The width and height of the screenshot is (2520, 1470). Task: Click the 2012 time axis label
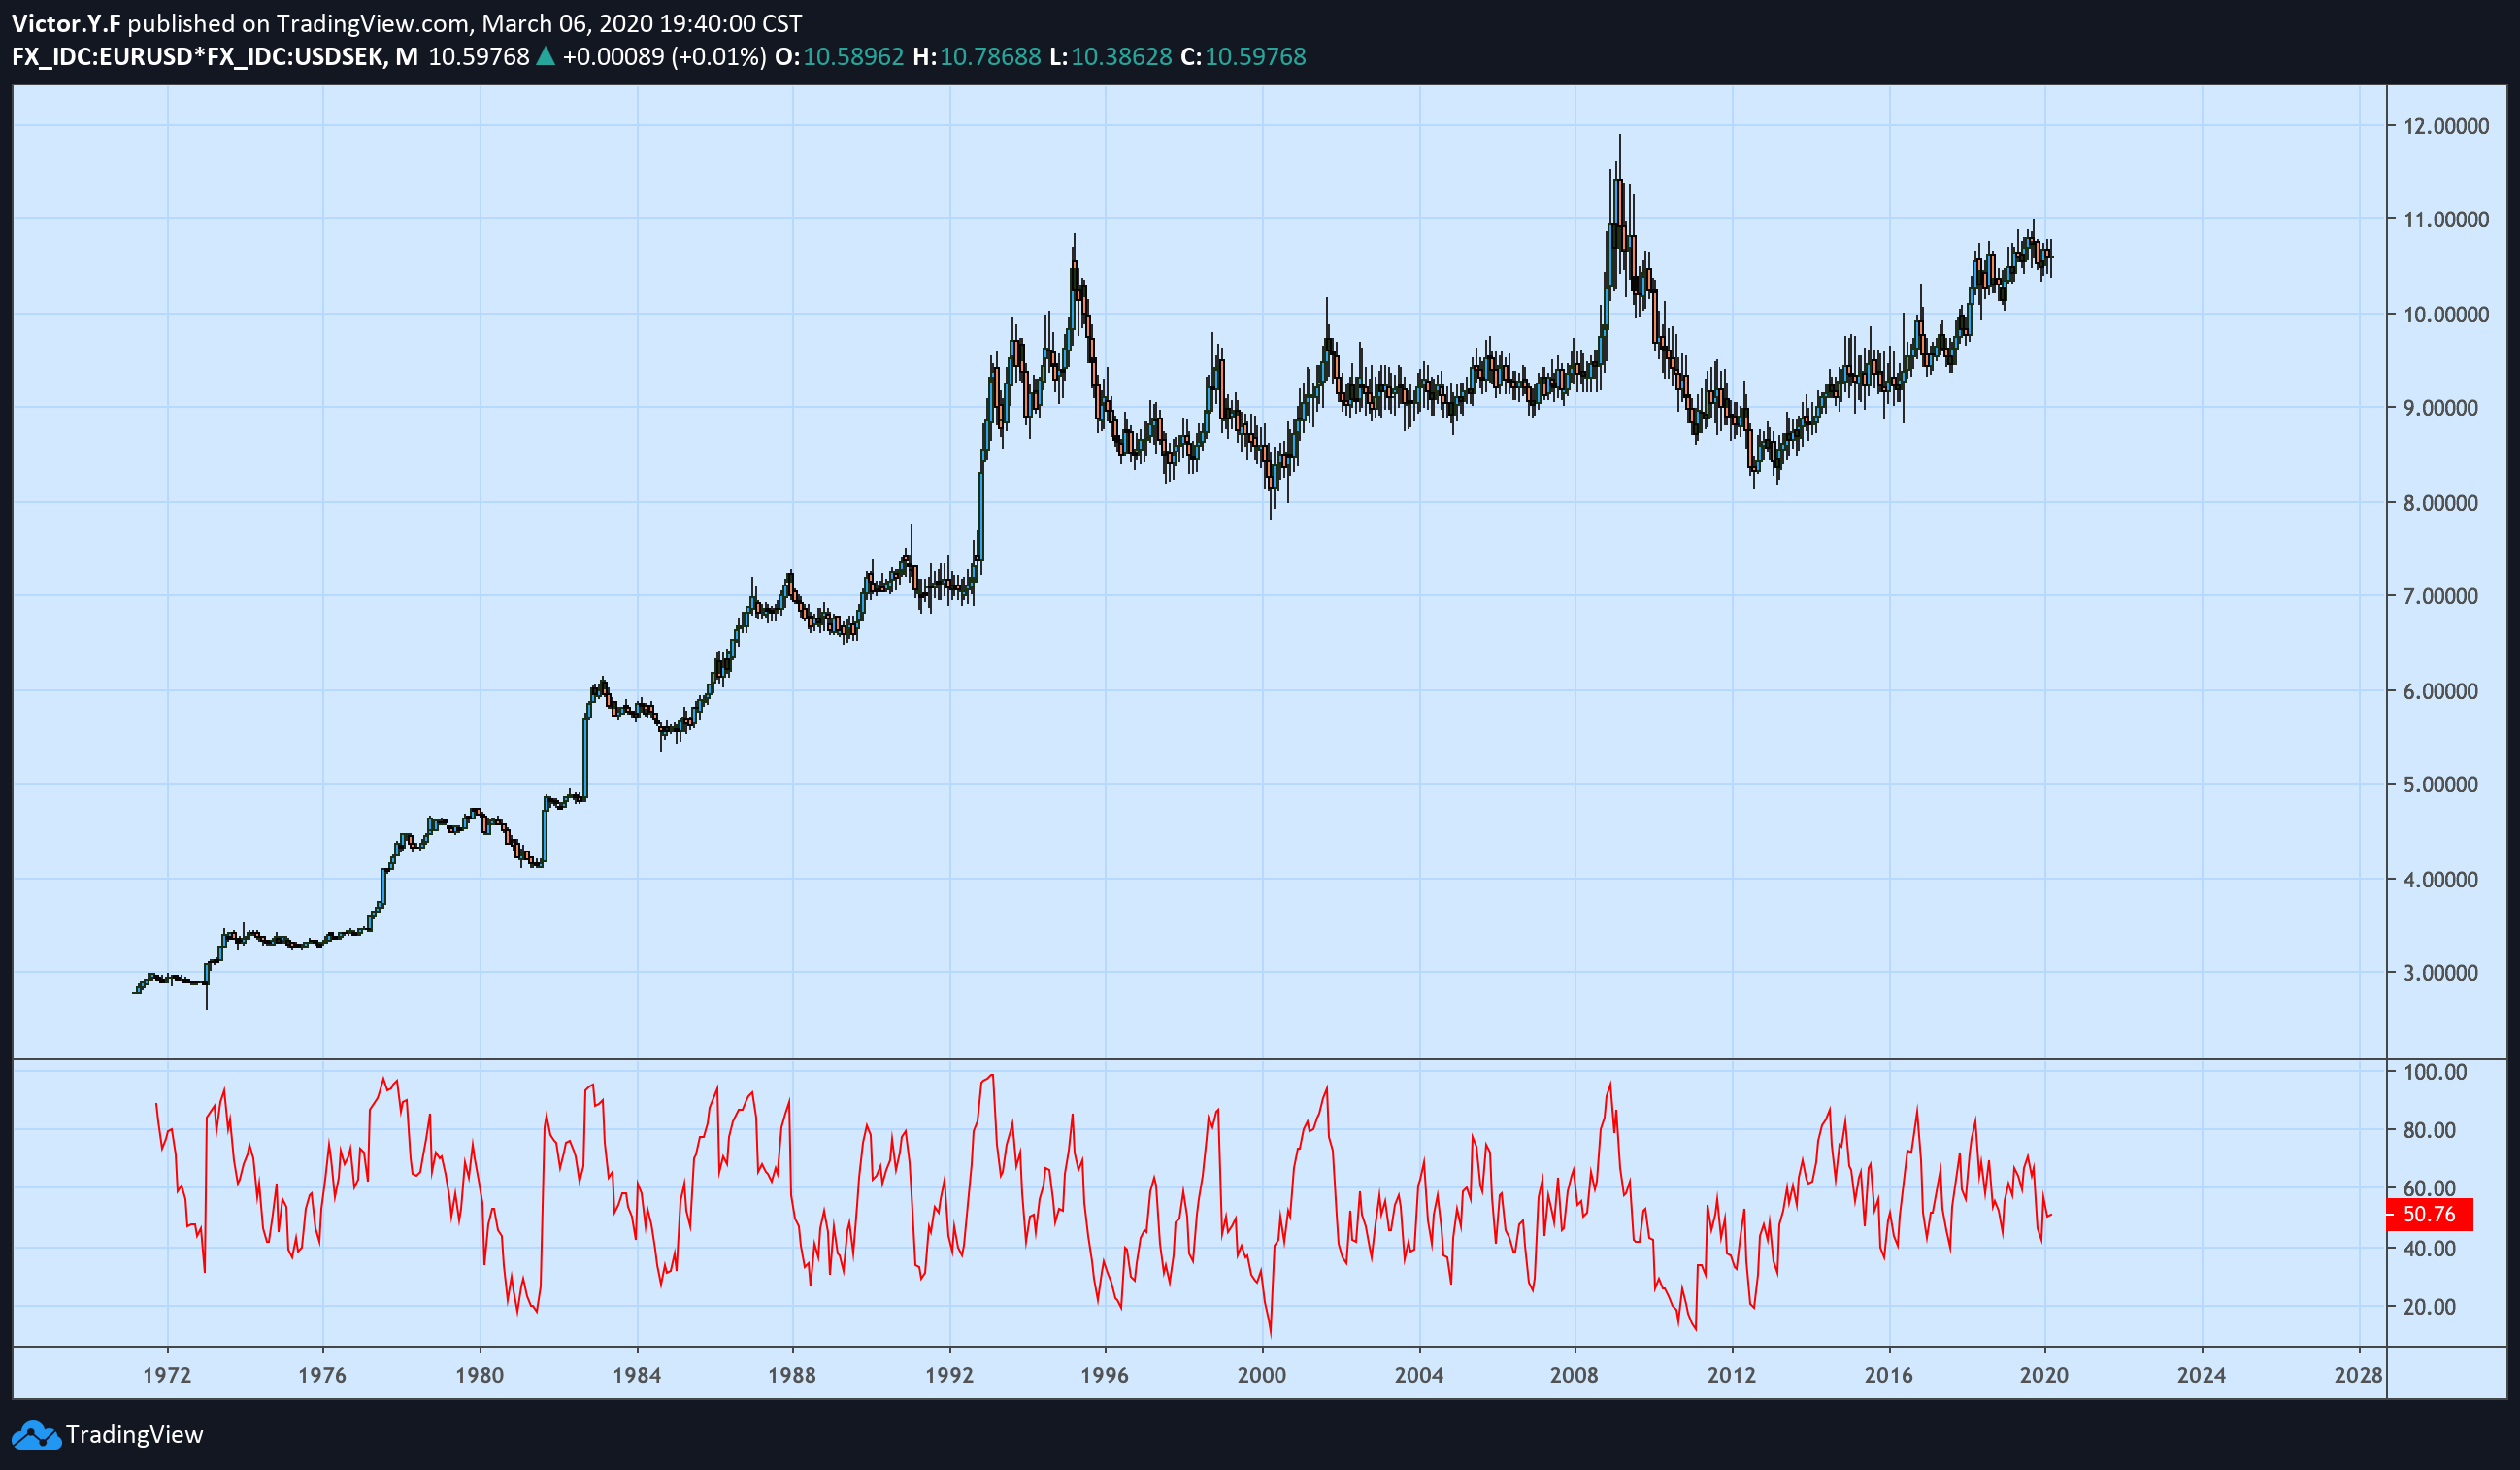(1732, 1375)
